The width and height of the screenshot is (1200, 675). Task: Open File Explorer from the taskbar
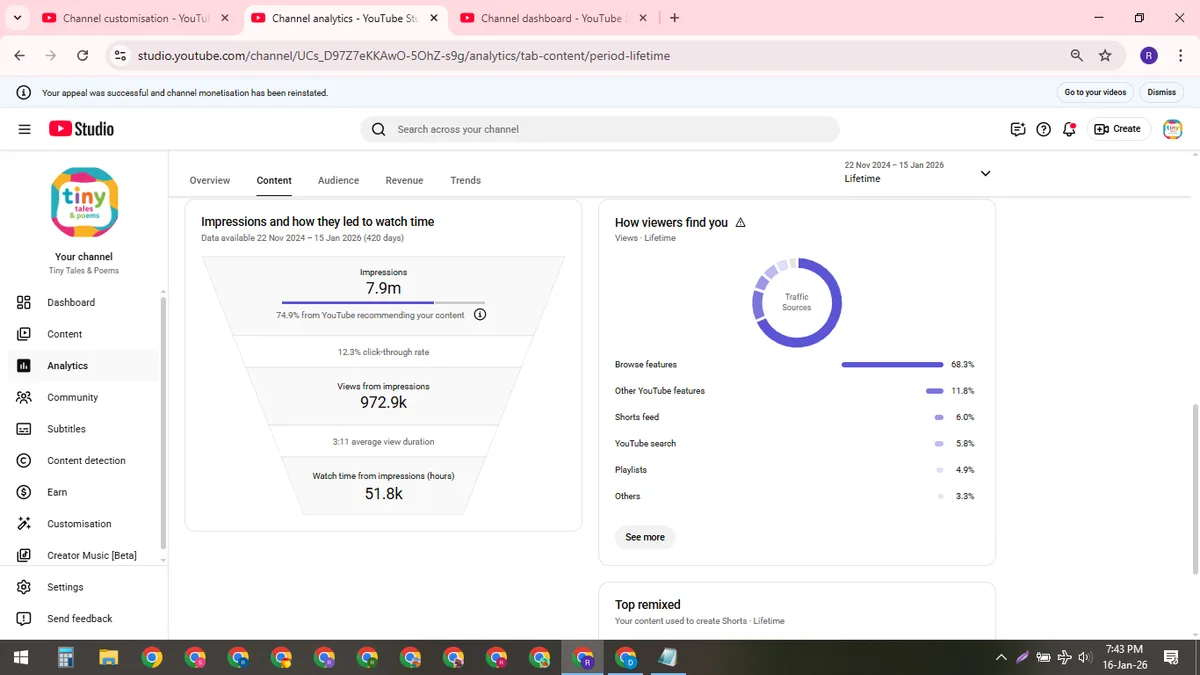point(109,657)
